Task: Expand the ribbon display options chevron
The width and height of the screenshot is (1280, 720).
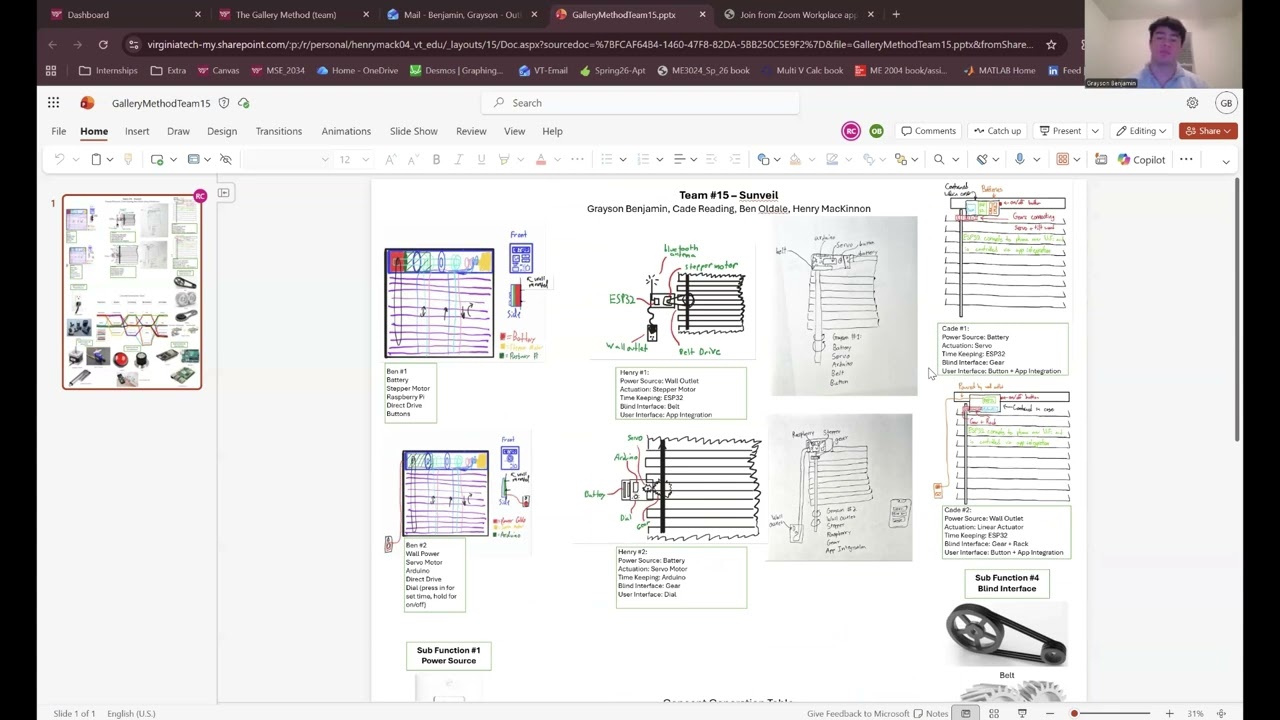Action: coord(1225,161)
